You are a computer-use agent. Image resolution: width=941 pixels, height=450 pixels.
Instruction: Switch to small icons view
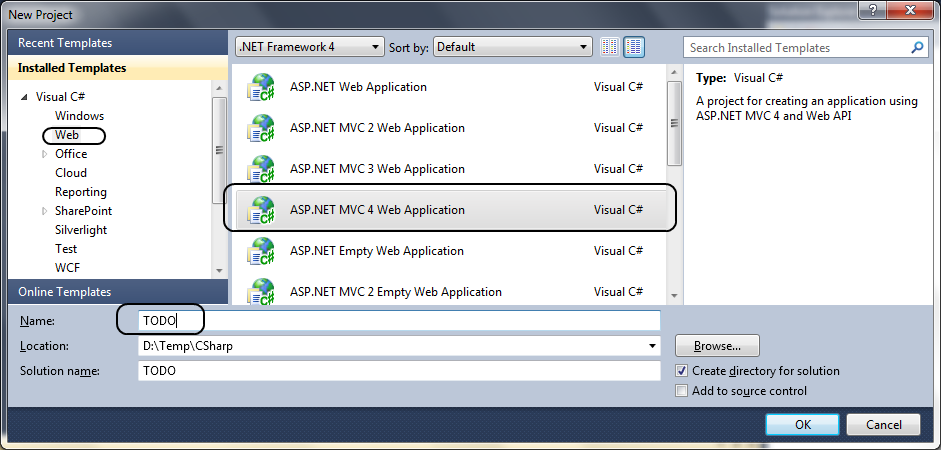(610, 47)
